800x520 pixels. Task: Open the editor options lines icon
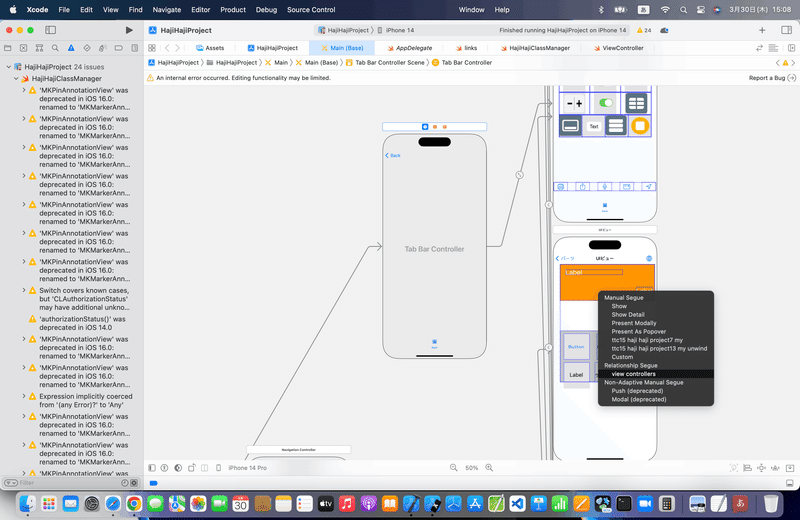[773, 48]
